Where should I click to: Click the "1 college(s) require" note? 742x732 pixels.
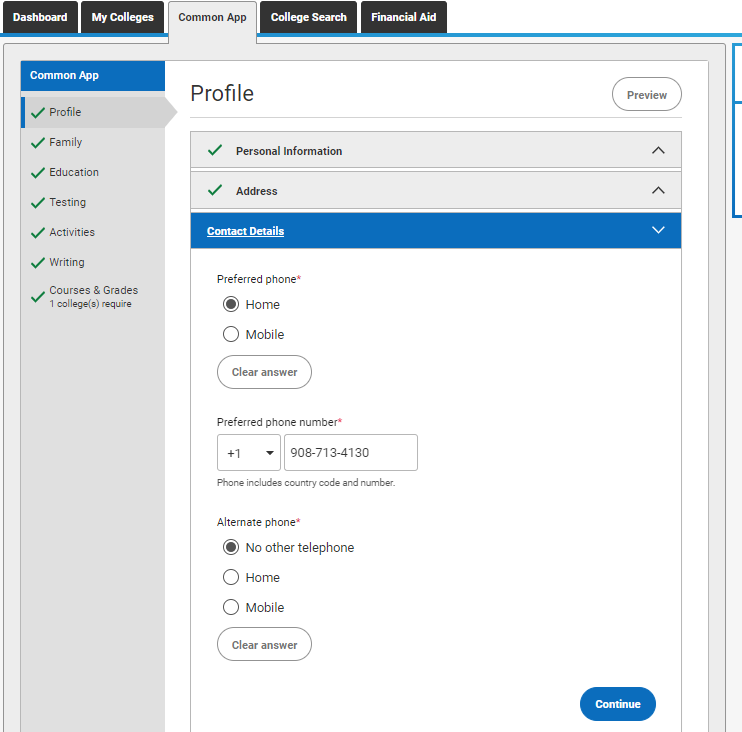pyautogui.click(x=90, y=304)
